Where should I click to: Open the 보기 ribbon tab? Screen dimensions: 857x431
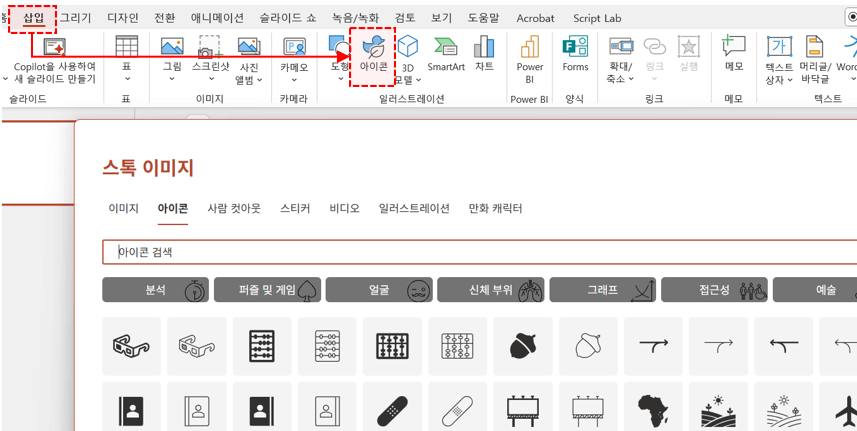[x=441, y=18]
